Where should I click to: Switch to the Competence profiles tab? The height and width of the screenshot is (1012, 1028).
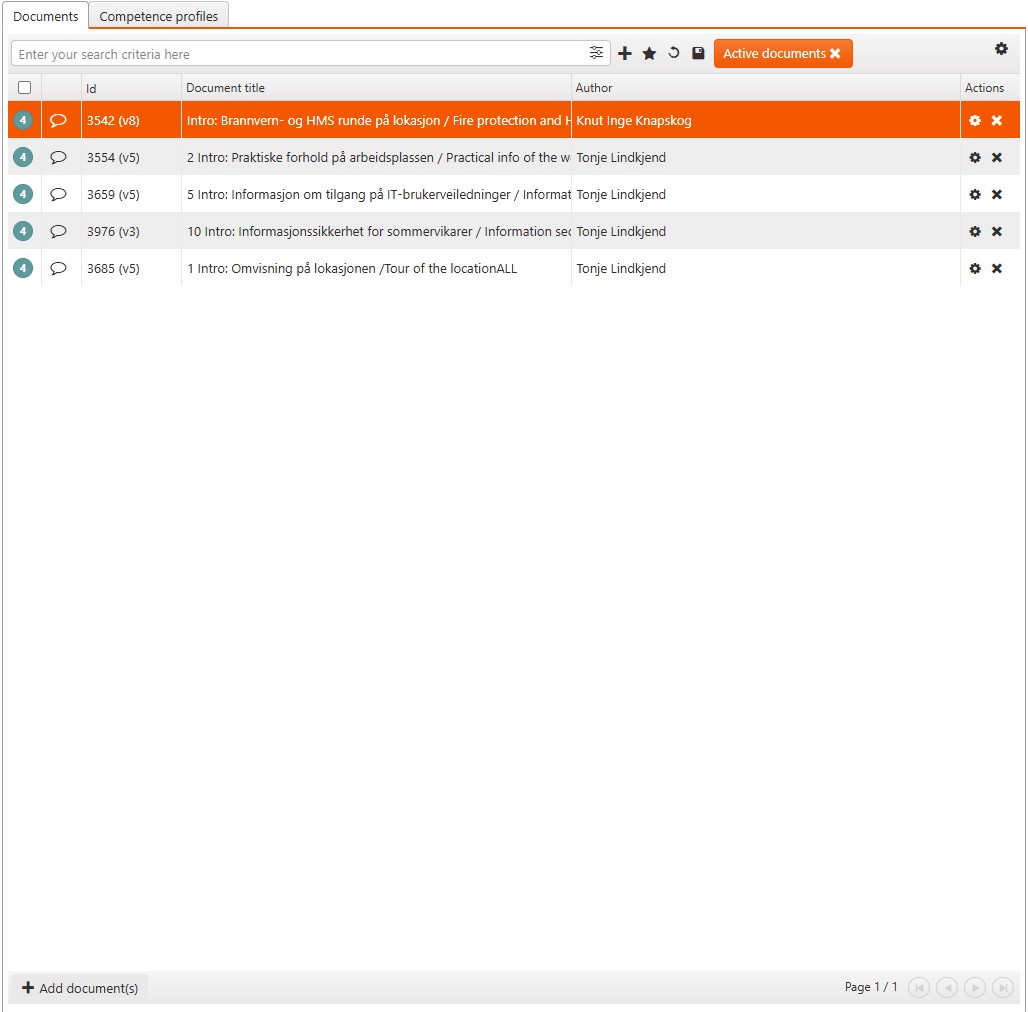coord(158,16)
